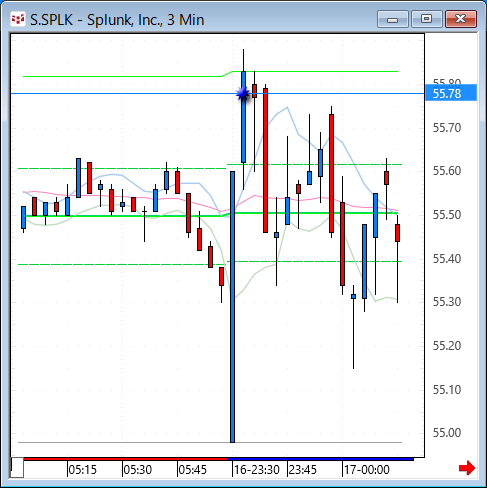Click the S.SPLK - Splunk, Inc., 3 Min title
Image resolution: width=487 pixels, height=488 pixels.
tap(117, 20)
